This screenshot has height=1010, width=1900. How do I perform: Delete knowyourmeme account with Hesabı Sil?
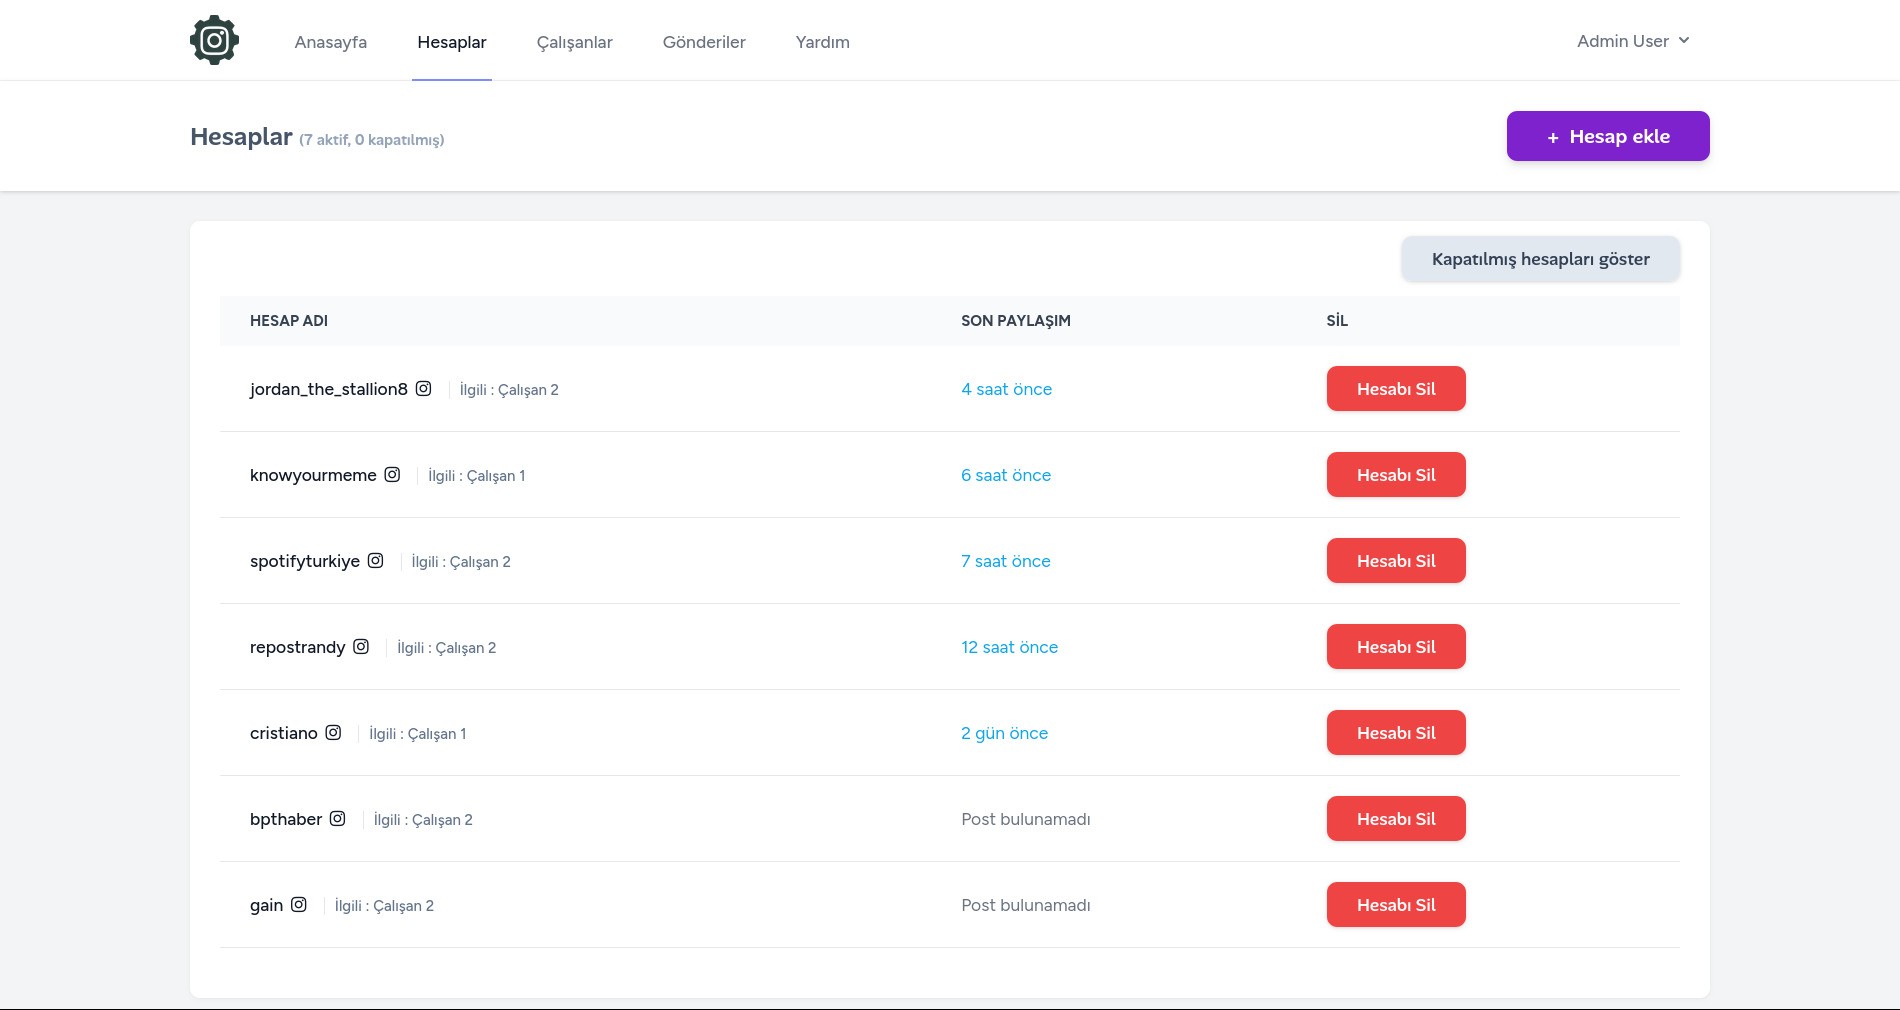click(1396, 475)
